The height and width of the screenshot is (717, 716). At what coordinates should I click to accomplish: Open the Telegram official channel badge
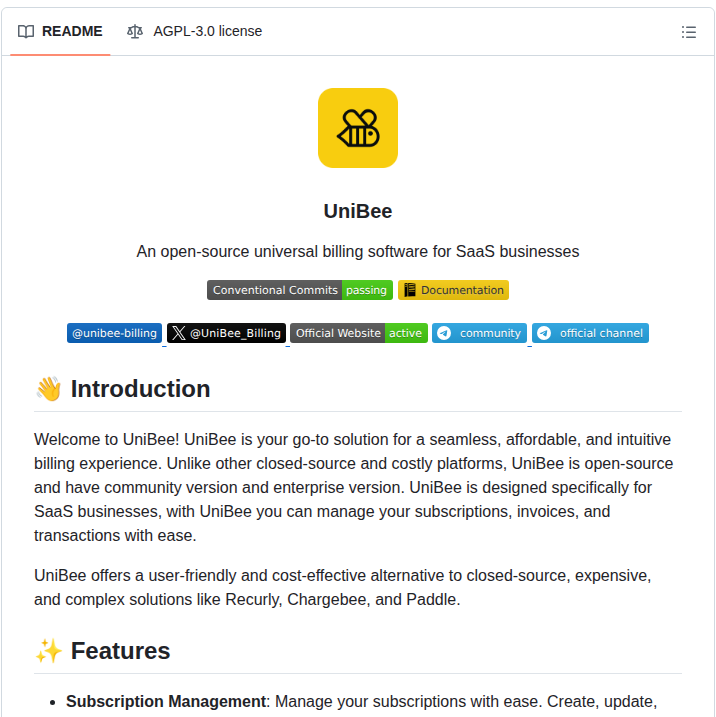tap(590, 333)
